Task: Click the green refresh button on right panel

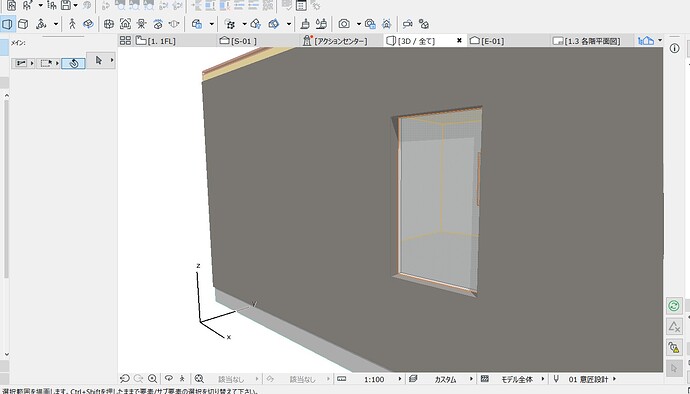Action: (x=674, y=306)
